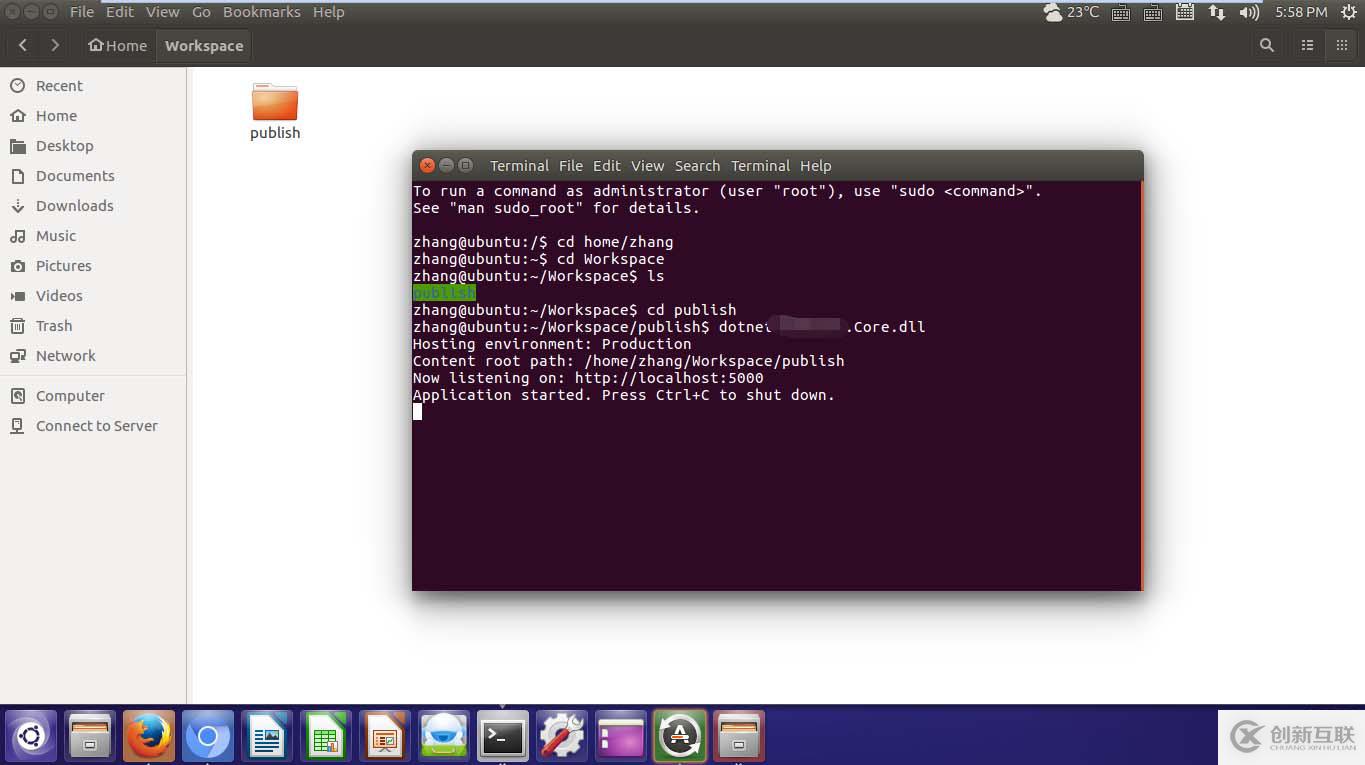Open the Terminal window Search menu

pyautogui.click(x=697, y=166)
